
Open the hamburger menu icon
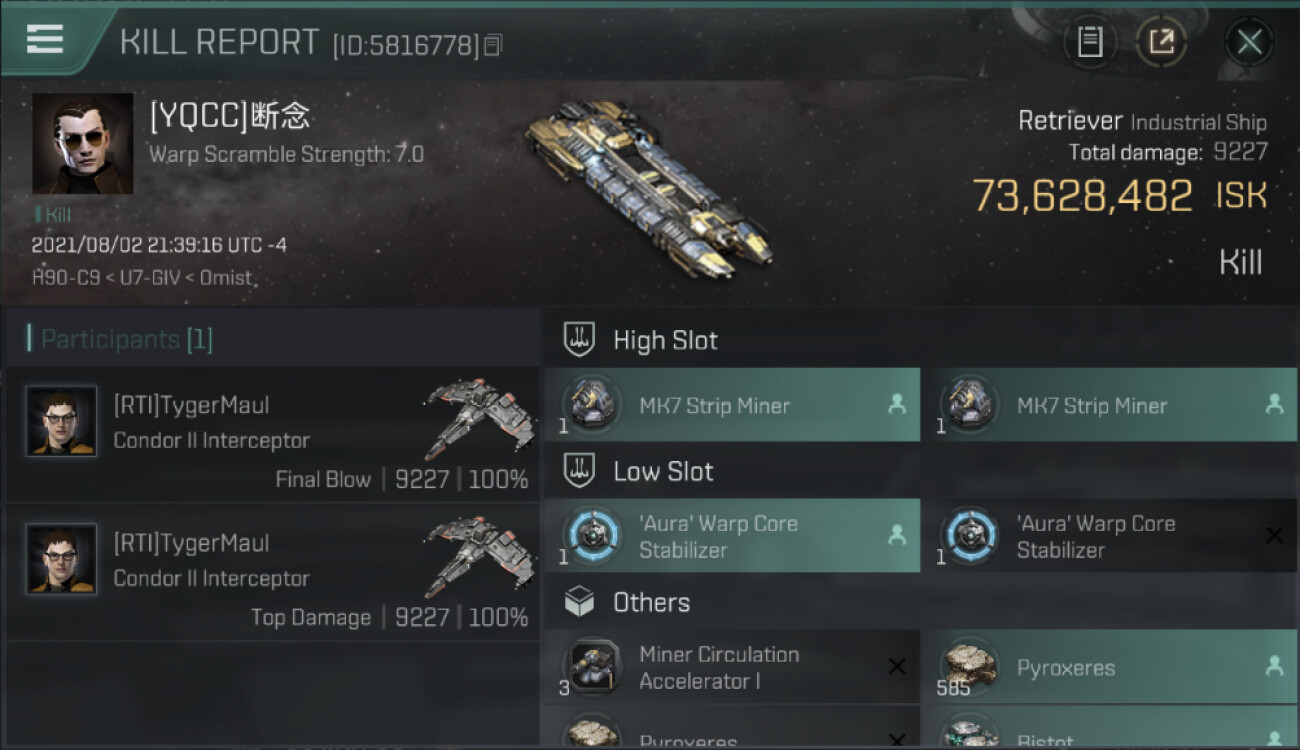coord(45,39)
